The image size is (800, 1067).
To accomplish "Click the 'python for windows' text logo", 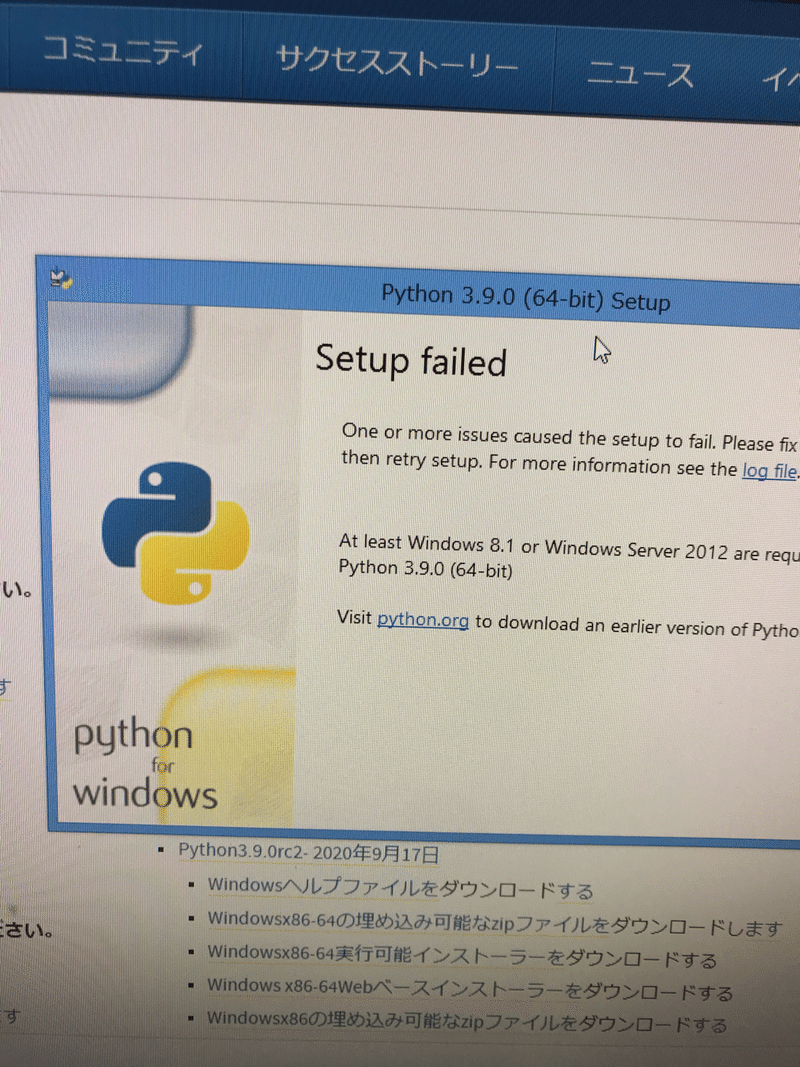I will (145, 762).
